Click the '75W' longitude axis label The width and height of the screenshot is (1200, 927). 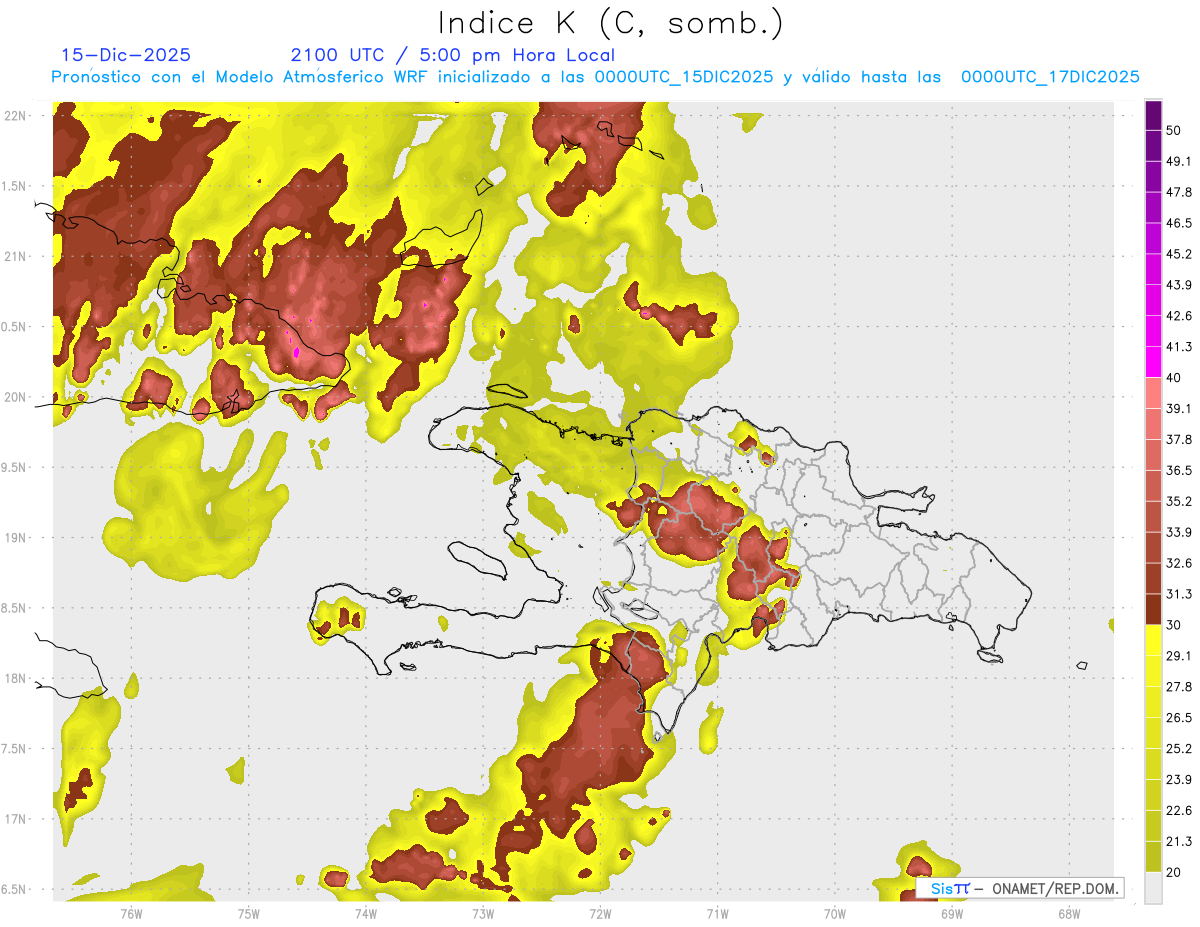[x=249, y=914]
